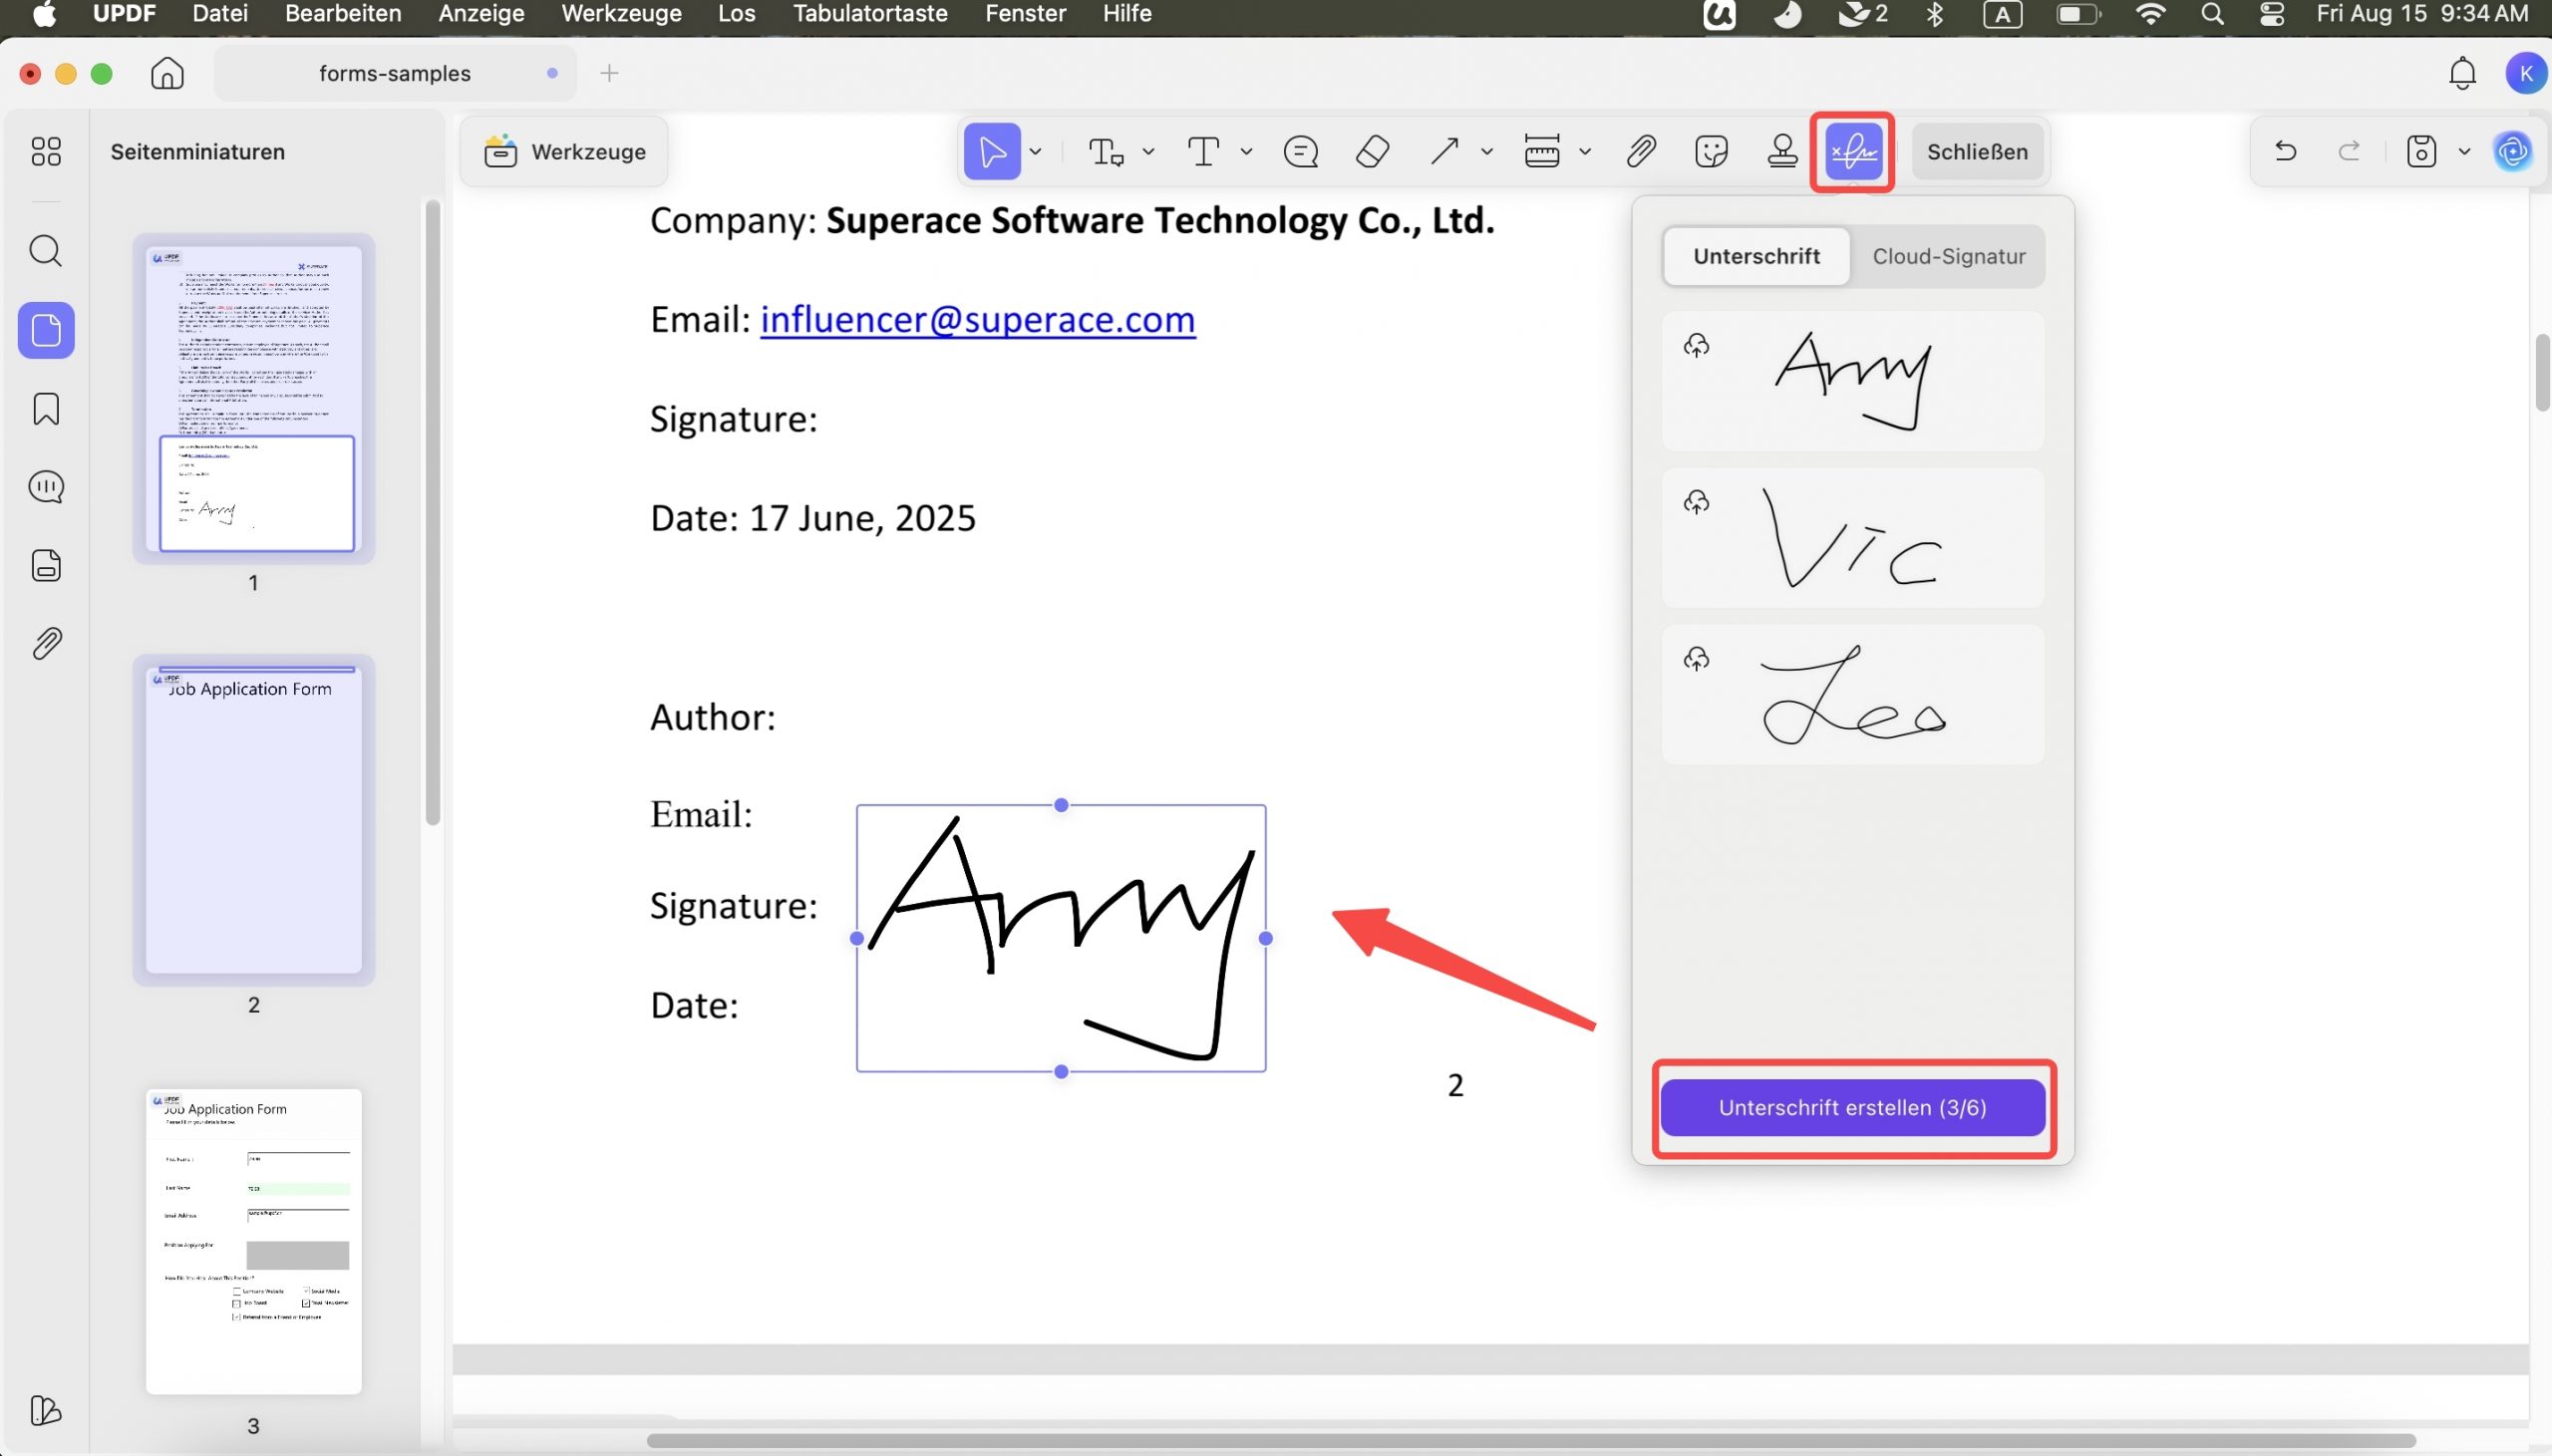Select the placed Amy signature on page
The width and height of the screenshot is (2552, 1456).
point(1061,938)
